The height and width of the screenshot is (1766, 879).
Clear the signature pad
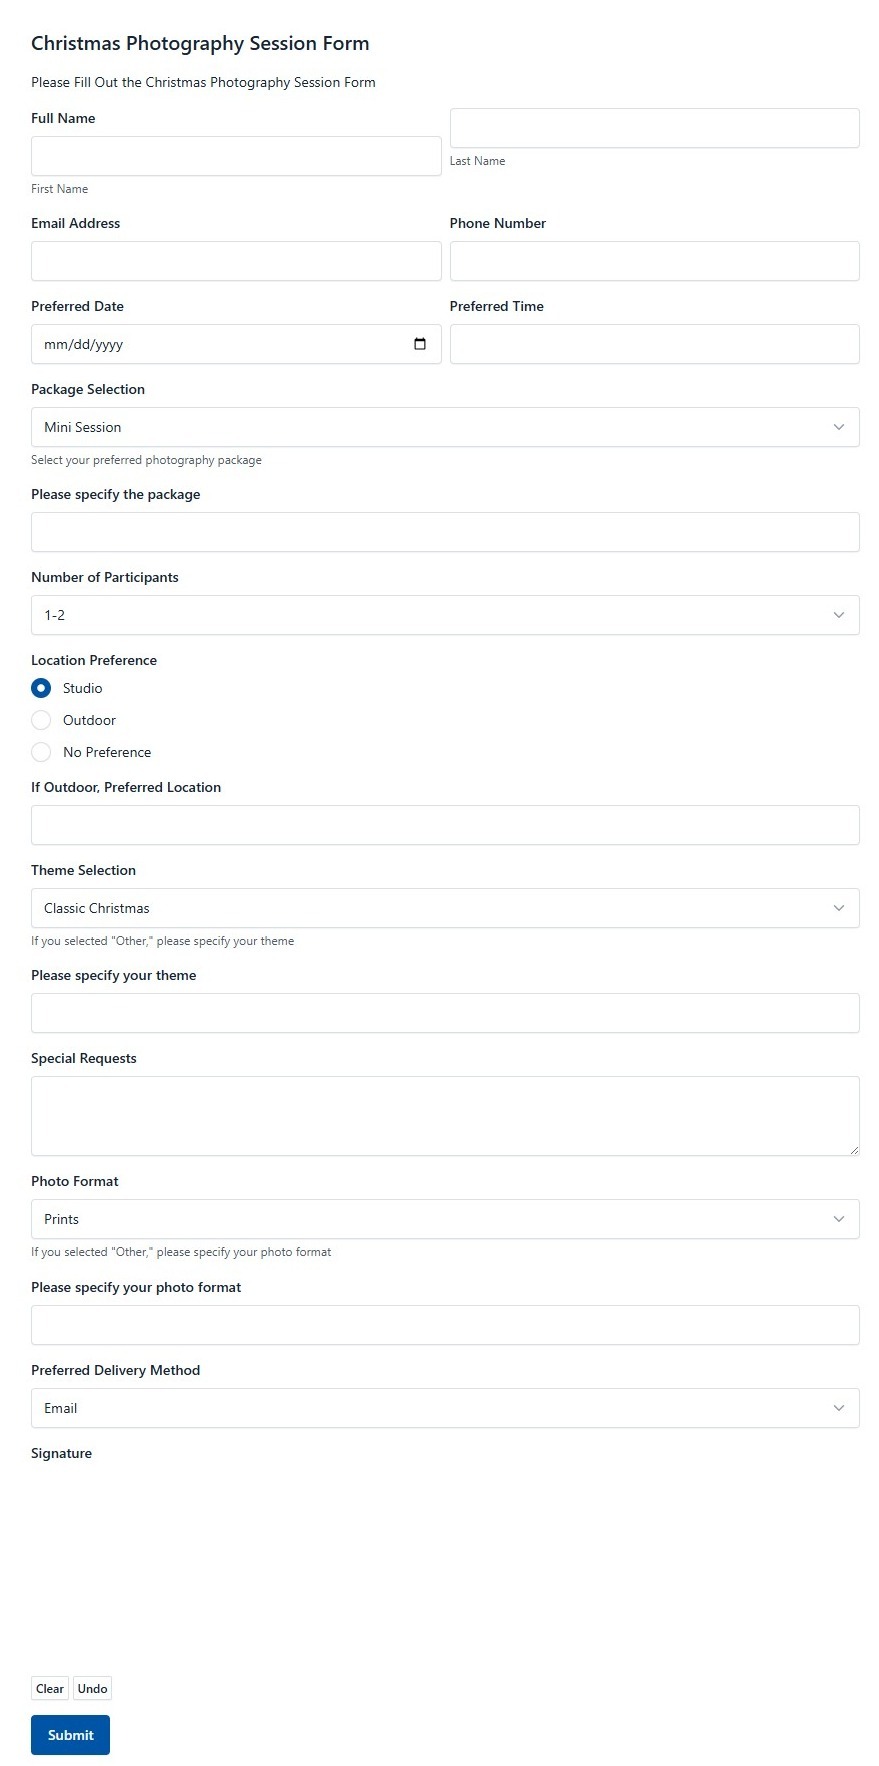coord(50,1688)
